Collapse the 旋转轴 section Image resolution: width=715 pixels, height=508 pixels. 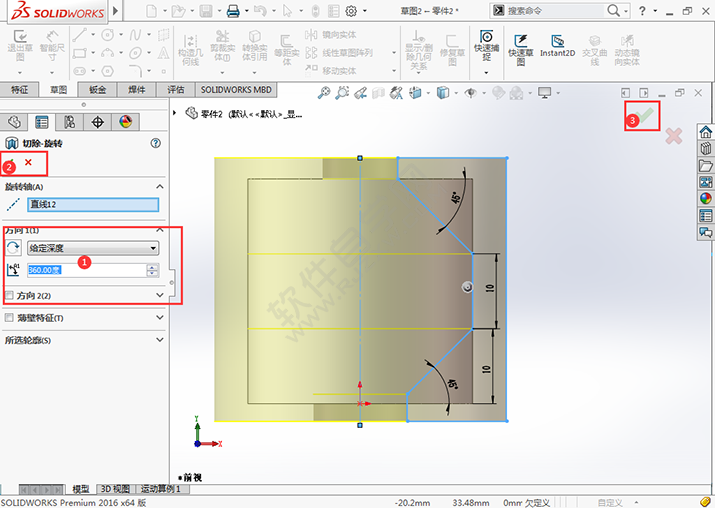tap(159, 187)
